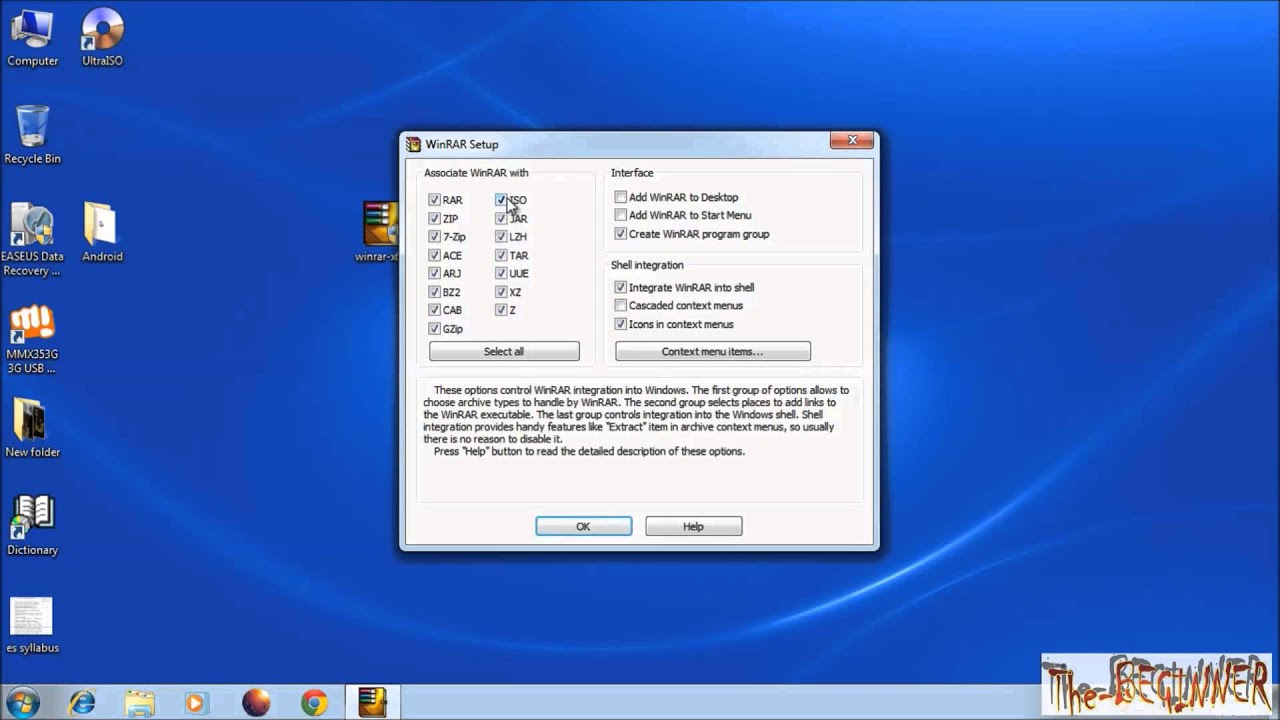Disable Create WinRAR program group
Viewport: 1280px width, 720px height.
pos(621,234)
